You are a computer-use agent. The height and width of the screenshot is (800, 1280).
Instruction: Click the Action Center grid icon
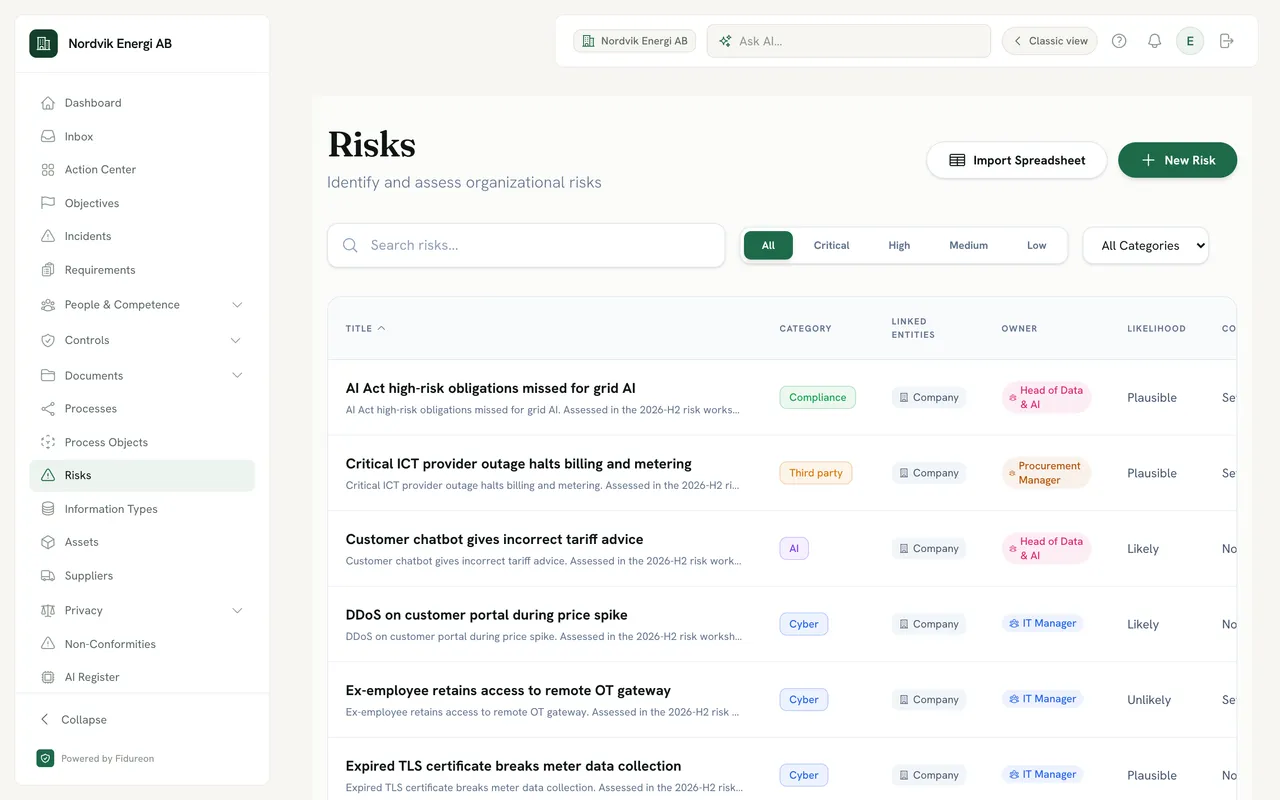tap(48, 170)
